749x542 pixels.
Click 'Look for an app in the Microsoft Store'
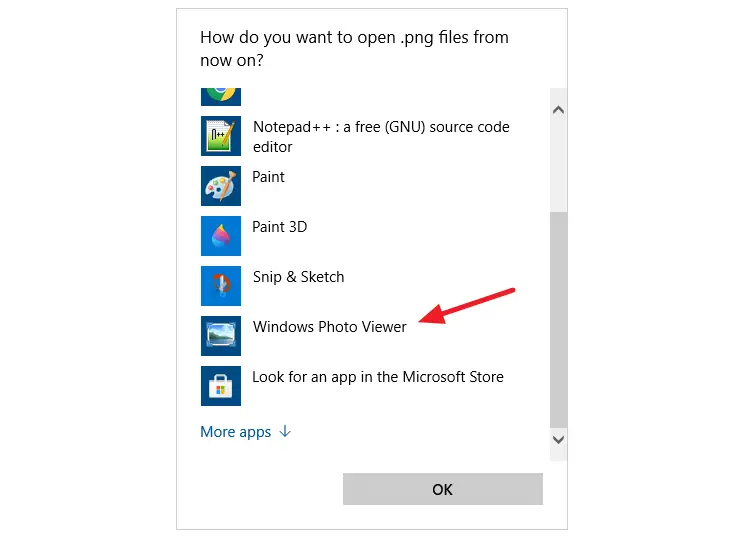coord(378,377)
